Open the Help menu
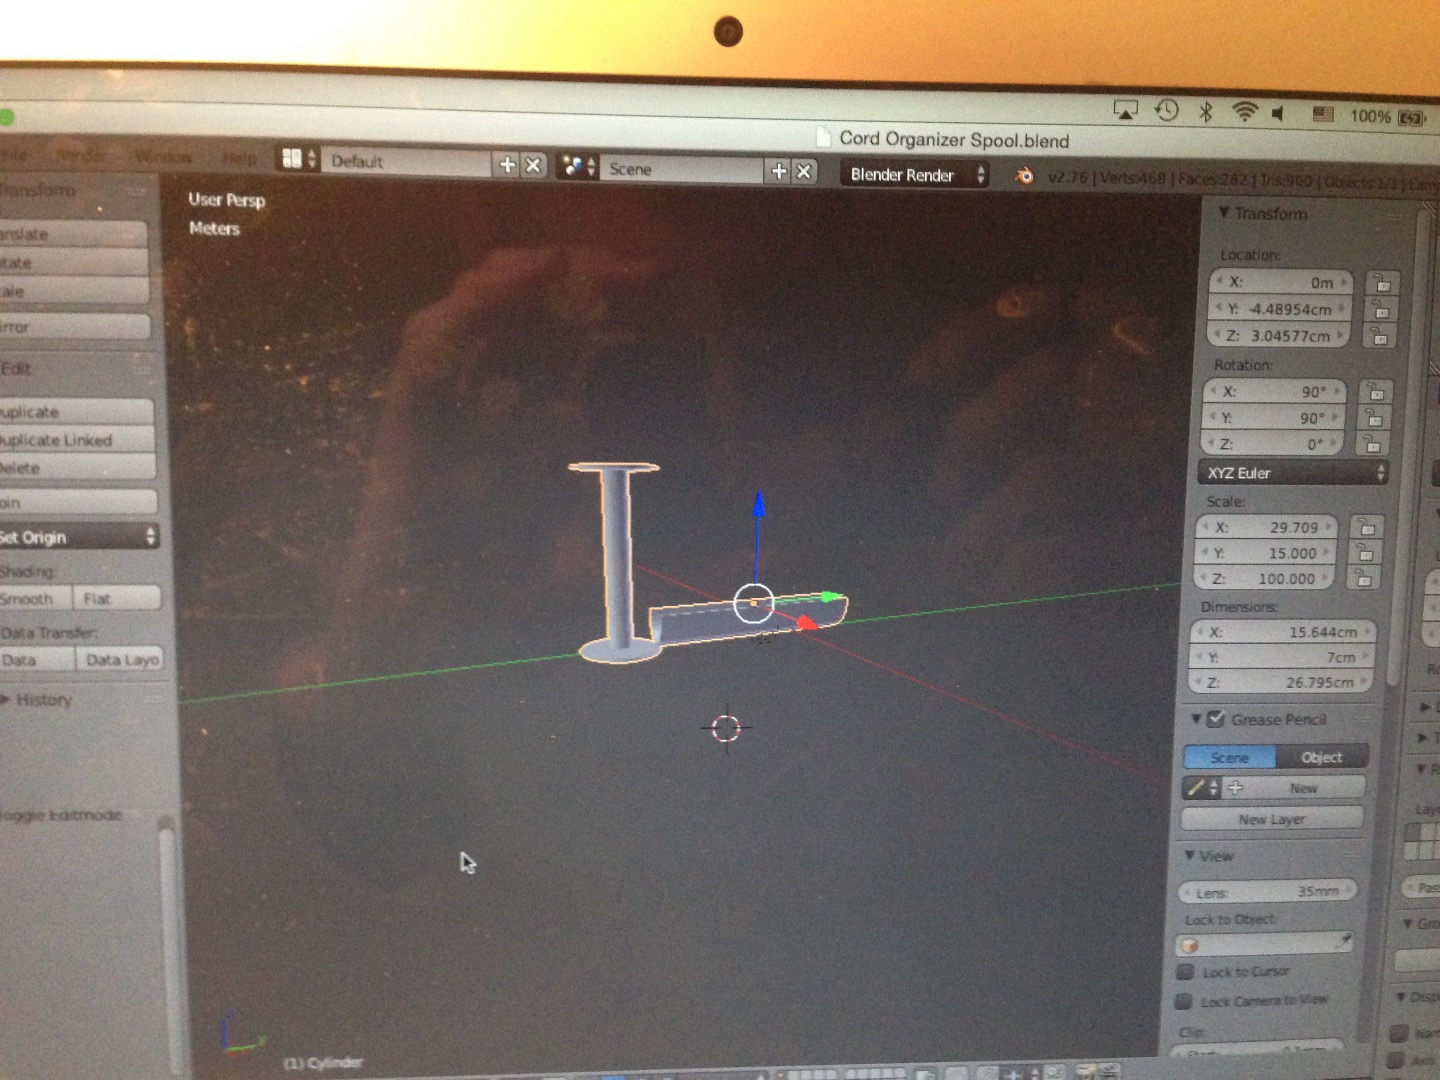The height and width of the screenshot is (1080, 1440). click(x=238, y=158)
